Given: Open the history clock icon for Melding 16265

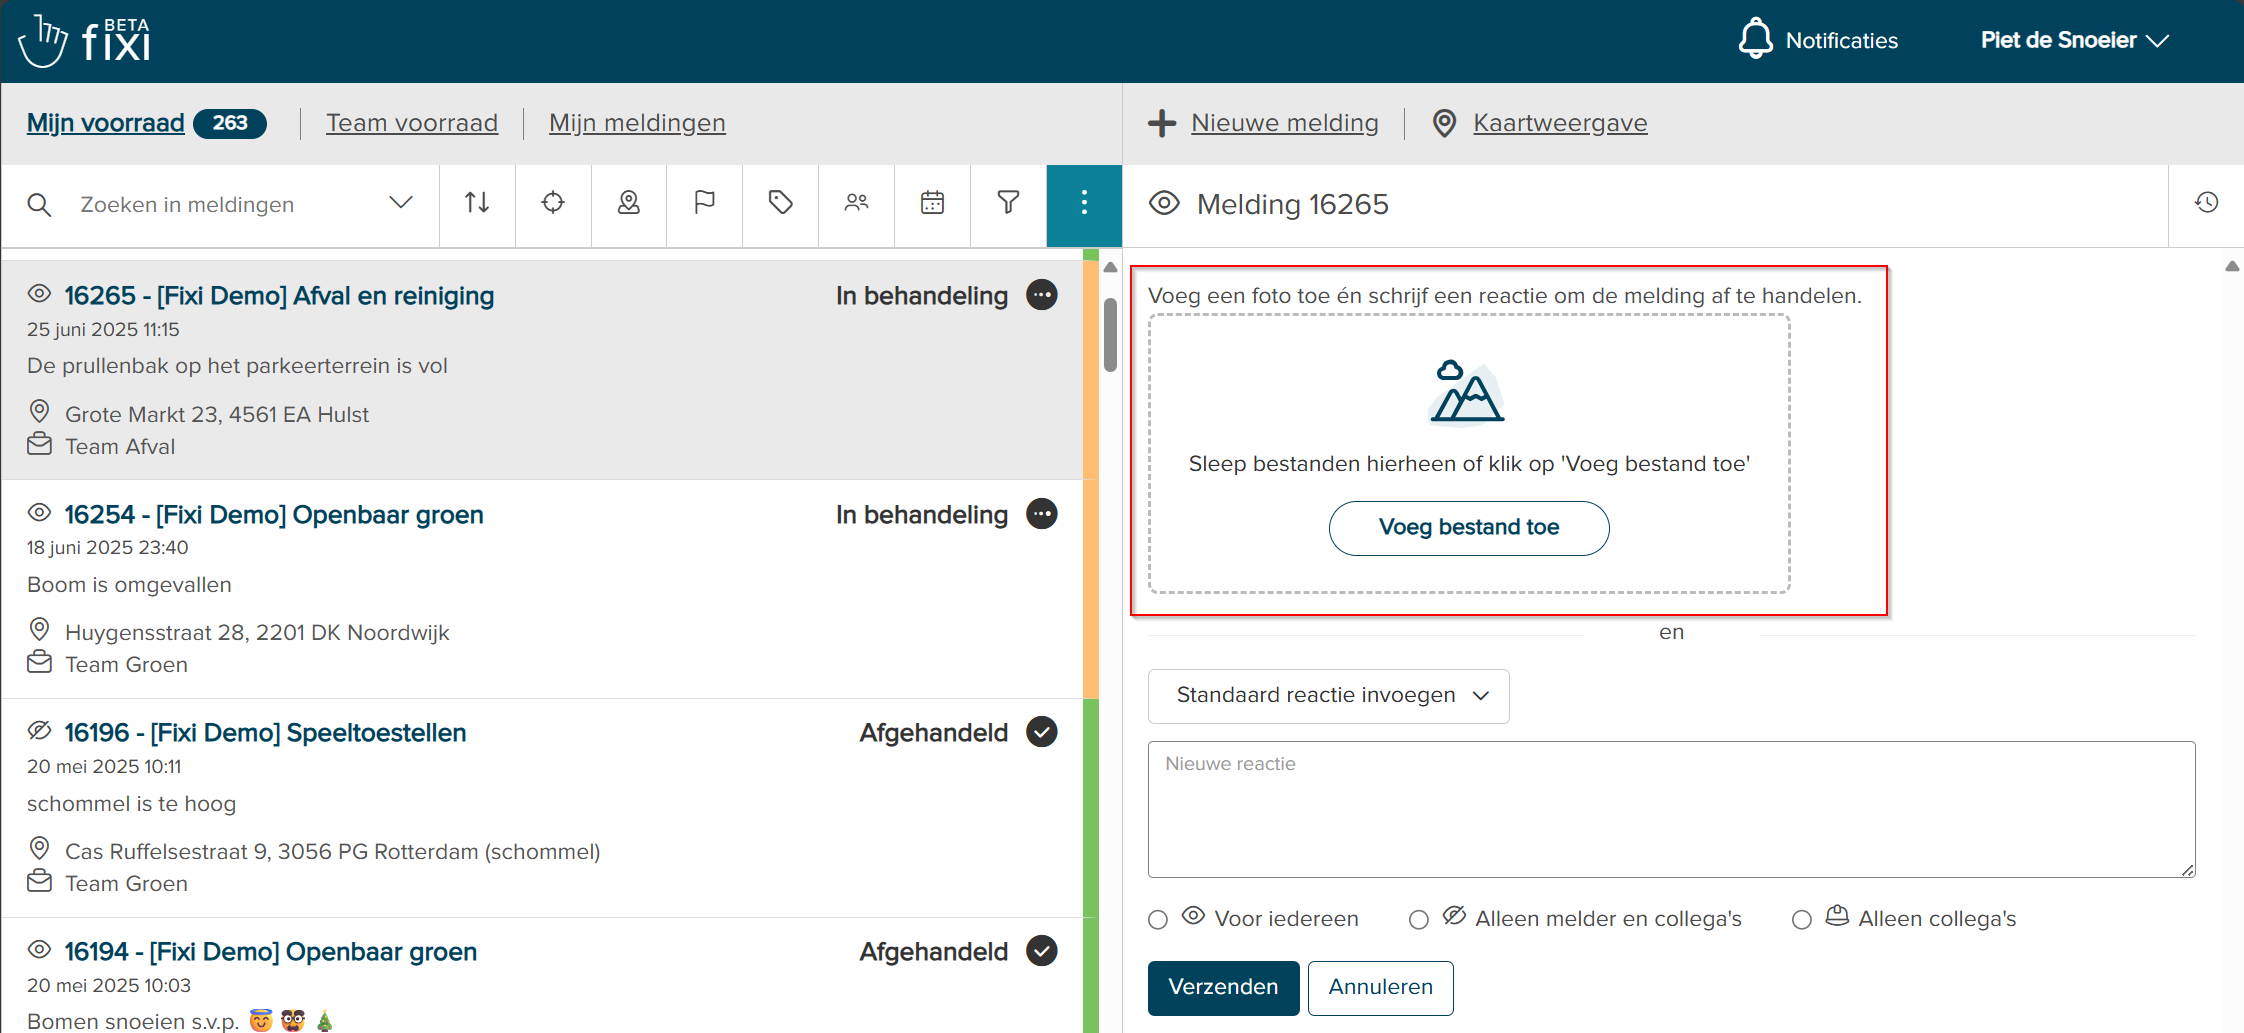Looking at the screenshot, I should tap(2206, 203).
